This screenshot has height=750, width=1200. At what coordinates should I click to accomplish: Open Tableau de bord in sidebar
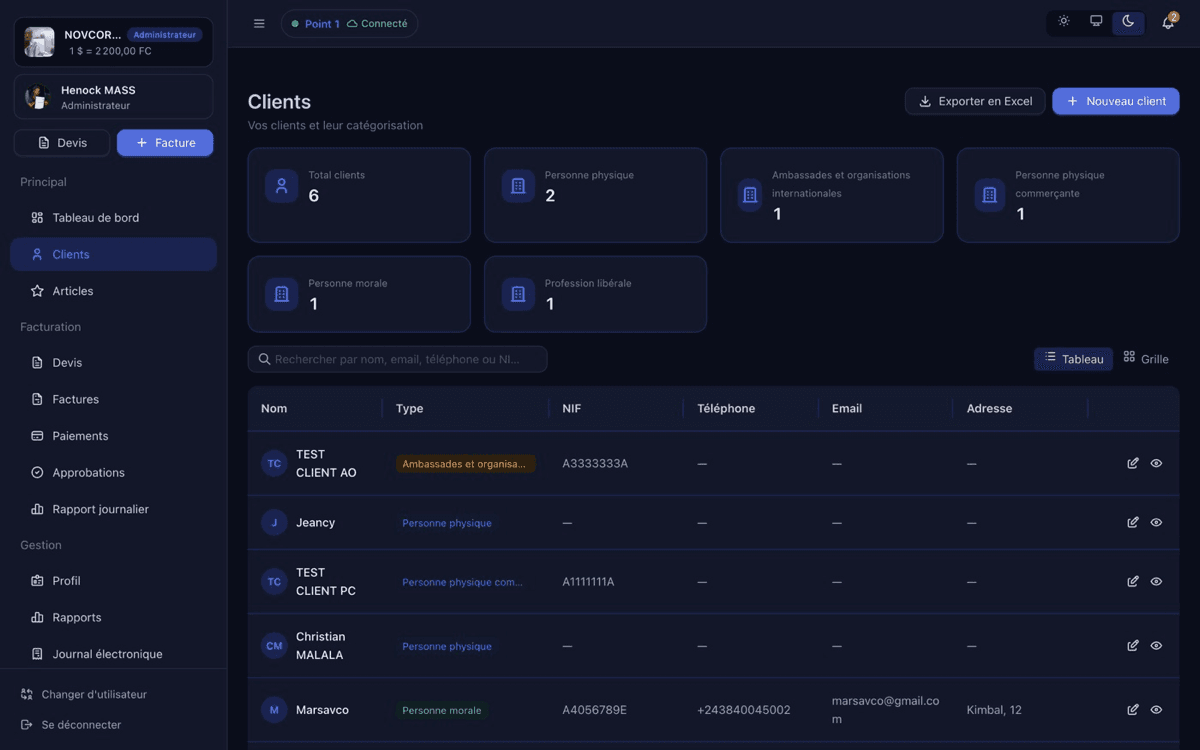tap(113, 218)
